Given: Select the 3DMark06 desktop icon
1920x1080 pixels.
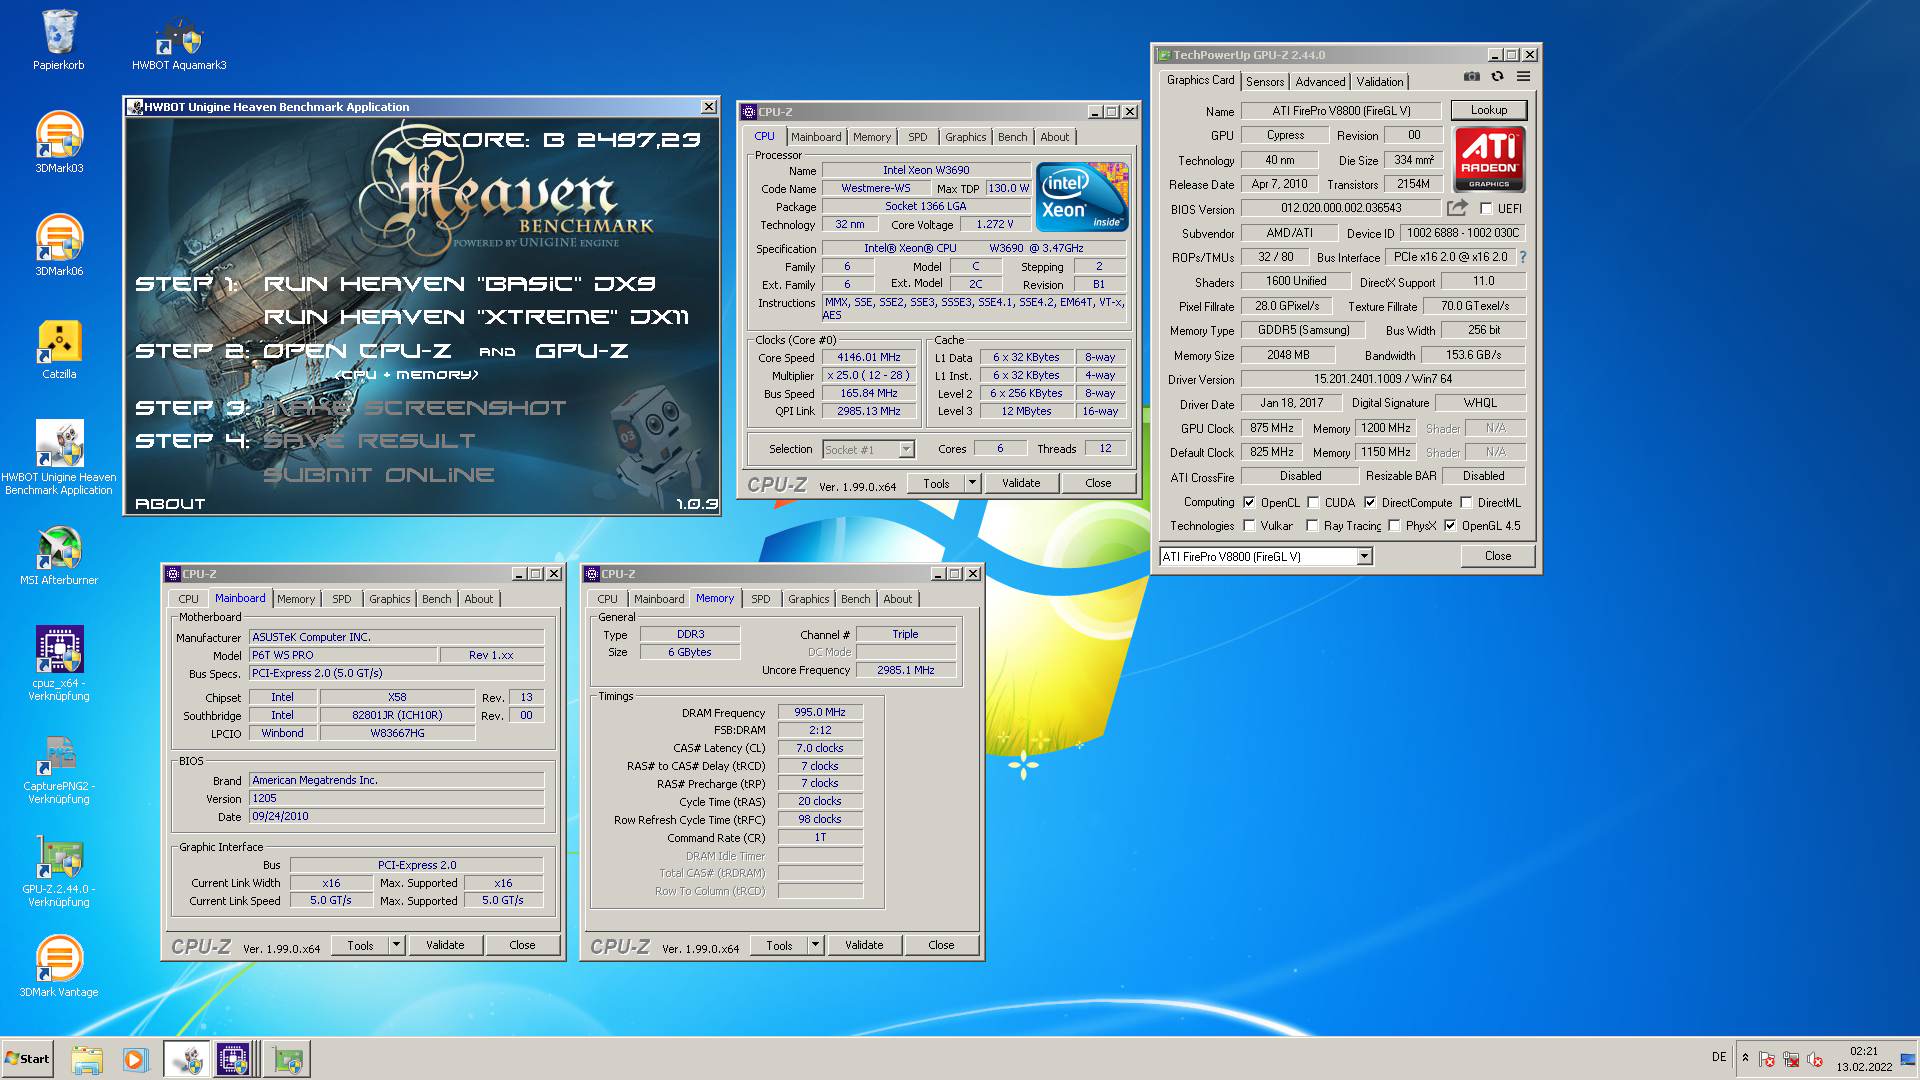Looking at the screenshot, I should pos(59,246).
